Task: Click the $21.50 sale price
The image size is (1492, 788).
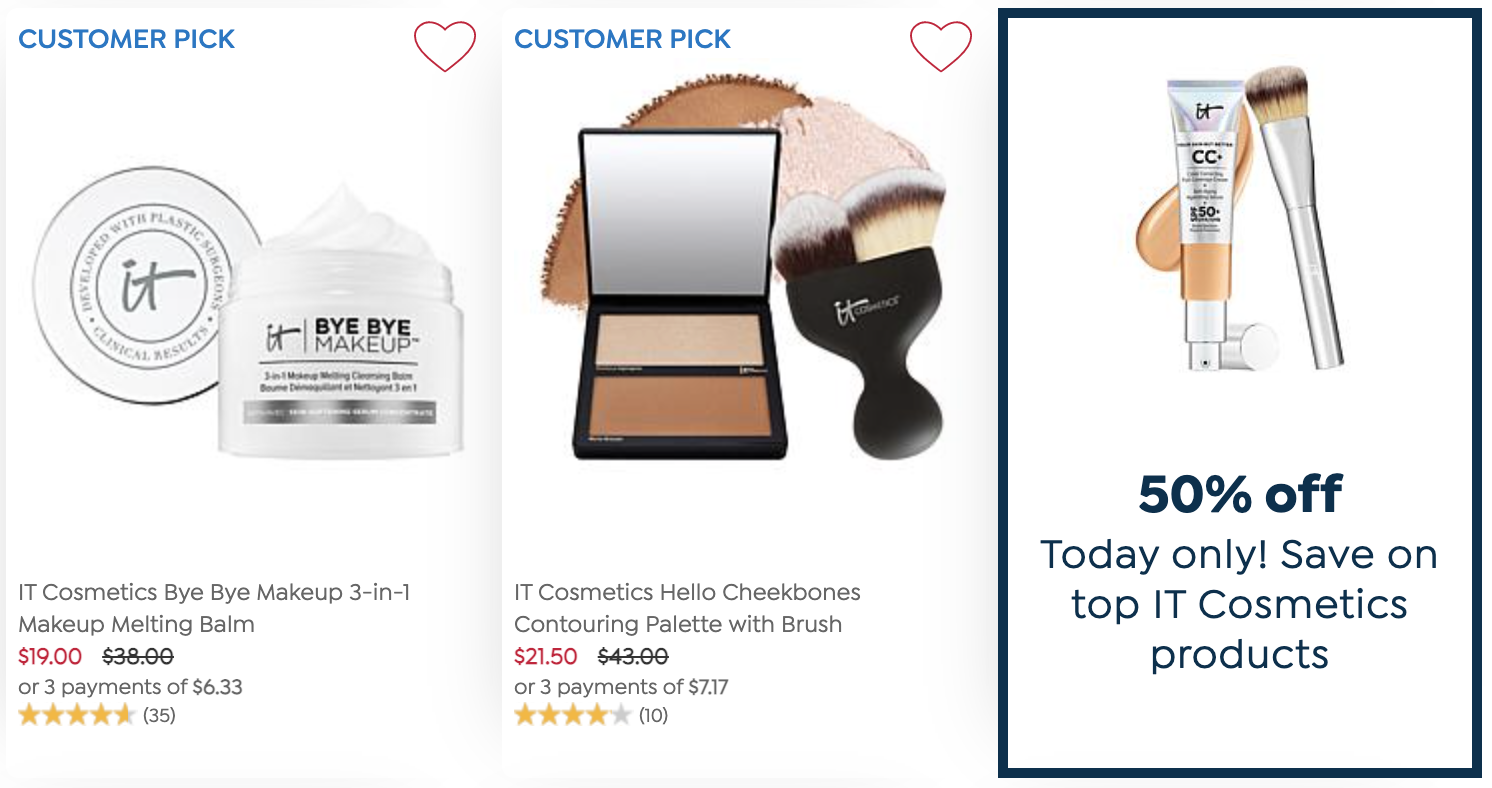Action: pos(546,657)
